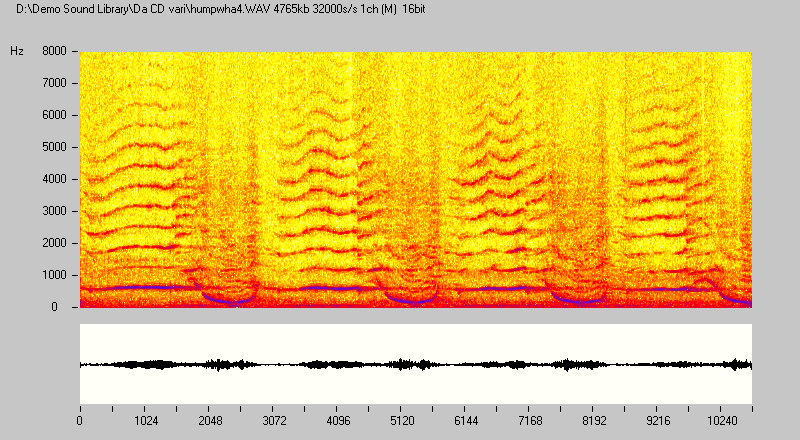The width and height of the screenshot is (800, 440).
Task: Select the 9216 time axis label
Action: (x=658, y=421)
